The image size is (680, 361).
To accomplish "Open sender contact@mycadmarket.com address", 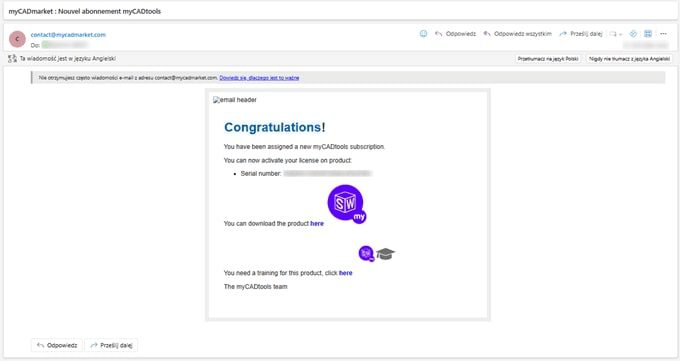I will tap(68, 35).
